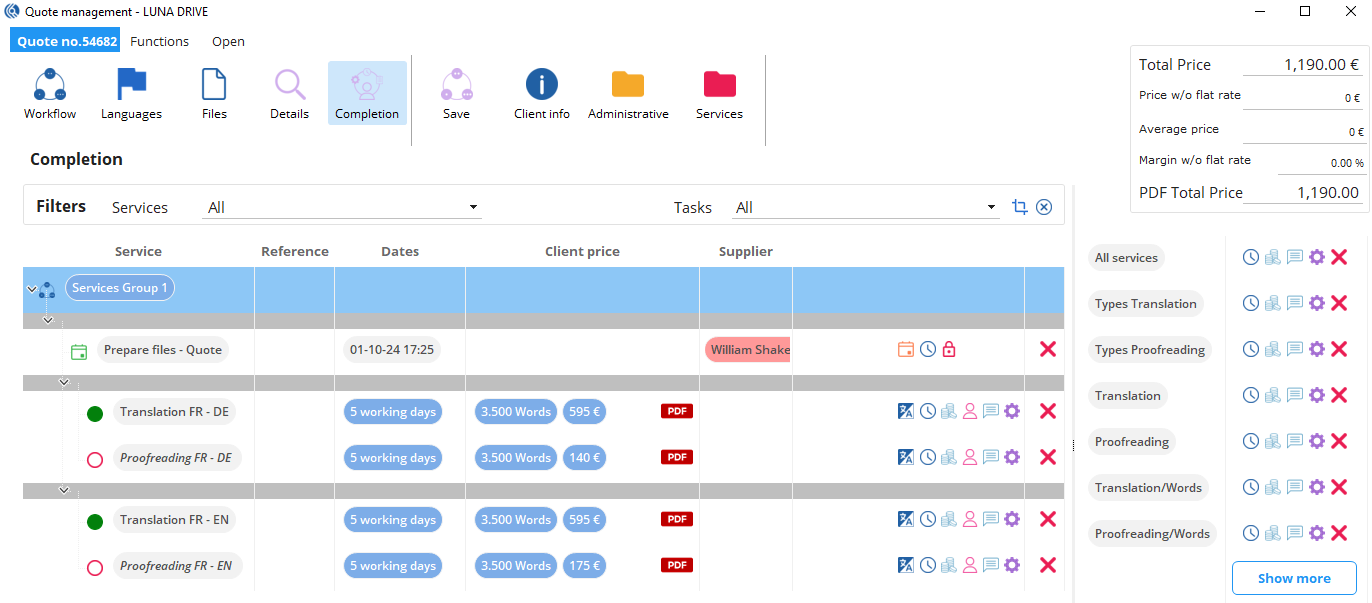1372x603 pixels.
Task: Click the William Shake supplier tag
Action: [x=748, y=350]
